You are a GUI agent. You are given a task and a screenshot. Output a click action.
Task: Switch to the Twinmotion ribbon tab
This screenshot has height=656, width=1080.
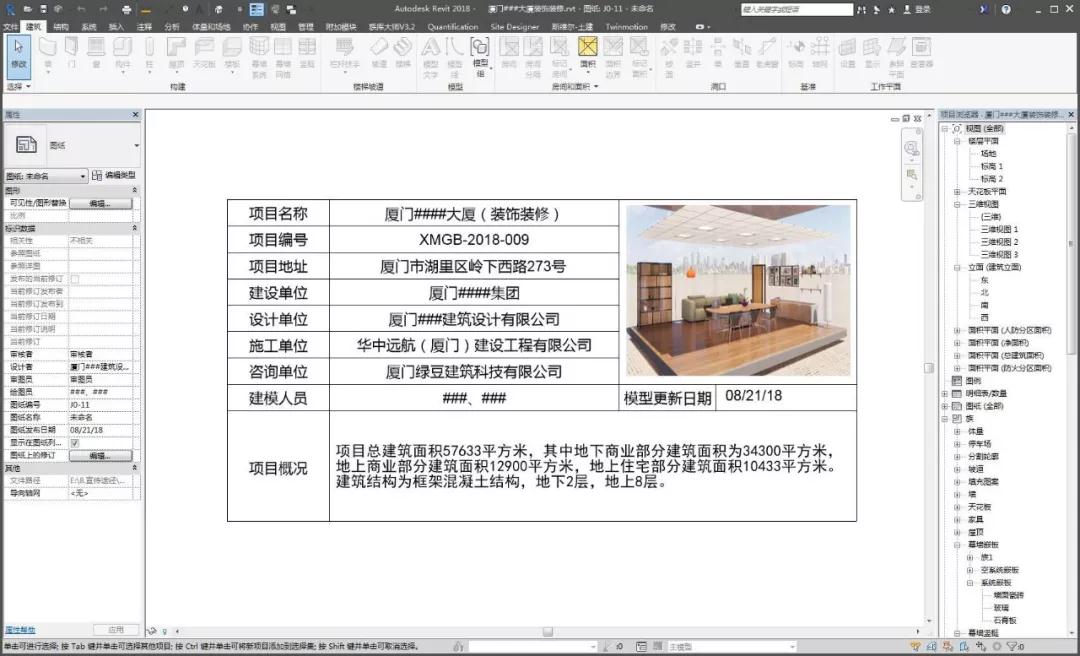(x=626, y=27)
